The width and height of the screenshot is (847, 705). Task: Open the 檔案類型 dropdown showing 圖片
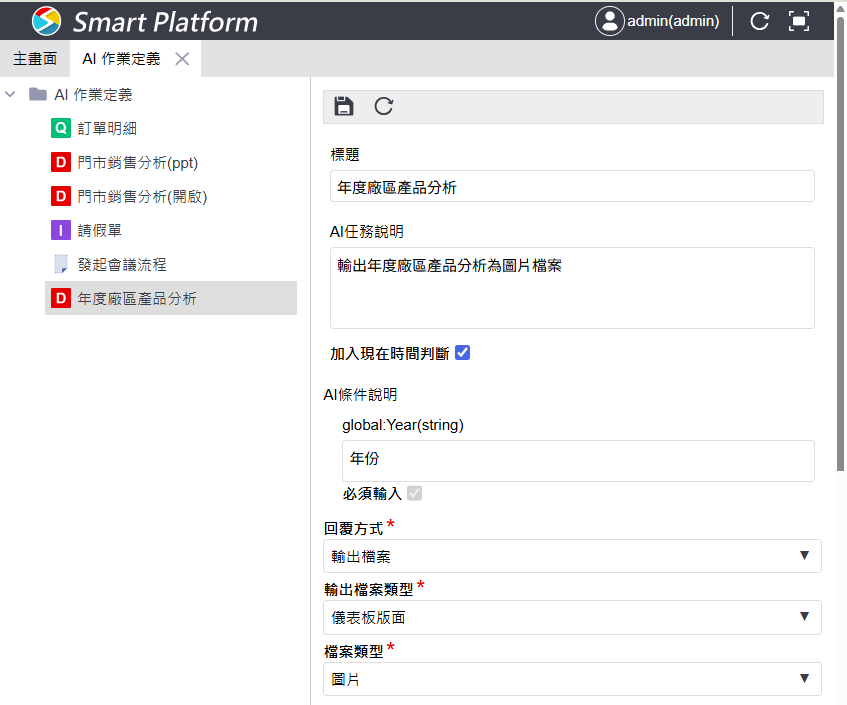point(572,679)
